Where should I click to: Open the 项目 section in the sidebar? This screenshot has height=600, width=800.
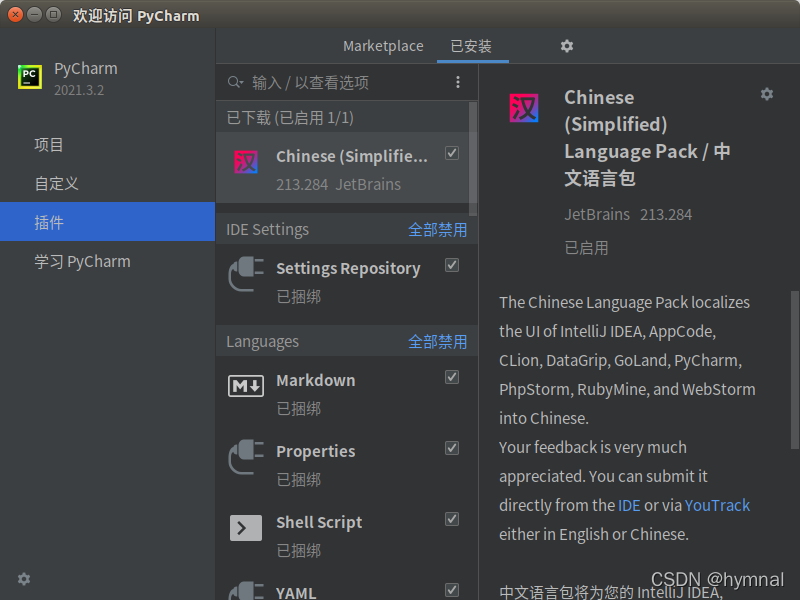coord(108,145)
